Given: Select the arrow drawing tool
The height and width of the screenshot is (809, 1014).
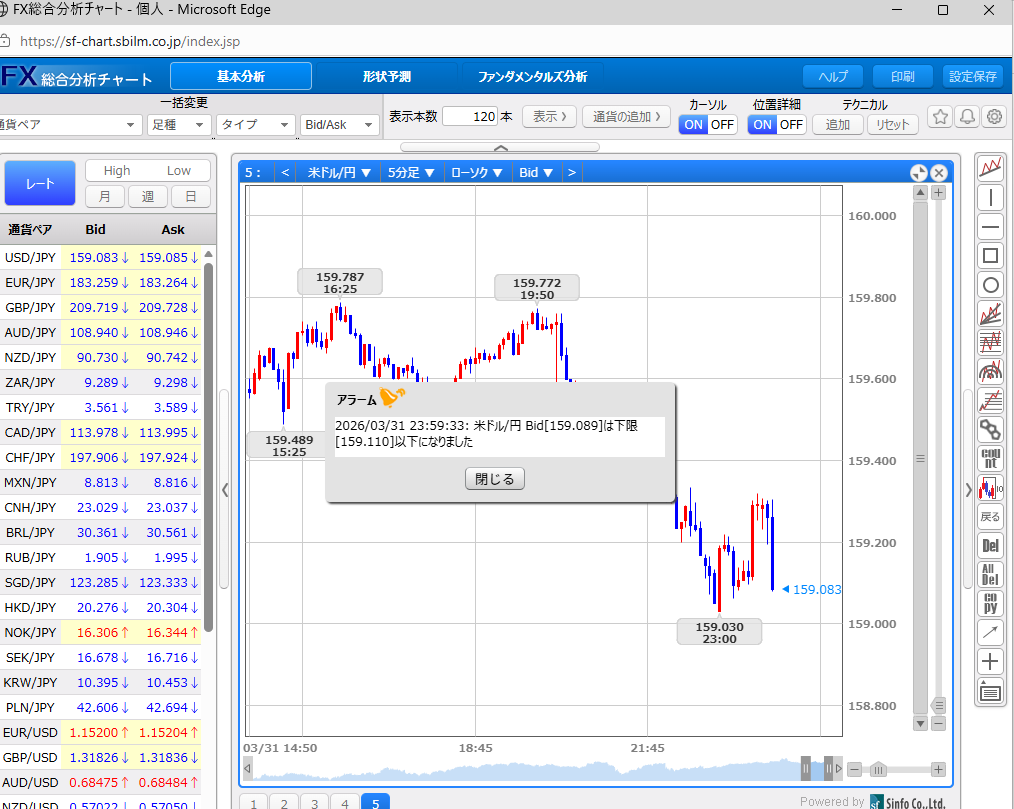Looking at the screenshot, I should (990, 632).
